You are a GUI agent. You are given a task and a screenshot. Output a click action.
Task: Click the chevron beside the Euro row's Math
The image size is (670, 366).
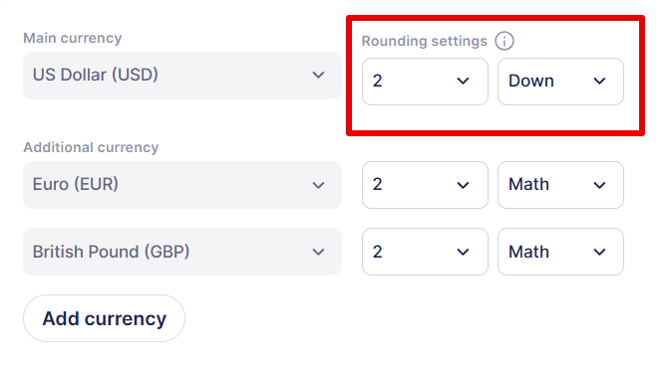(599, 185)
